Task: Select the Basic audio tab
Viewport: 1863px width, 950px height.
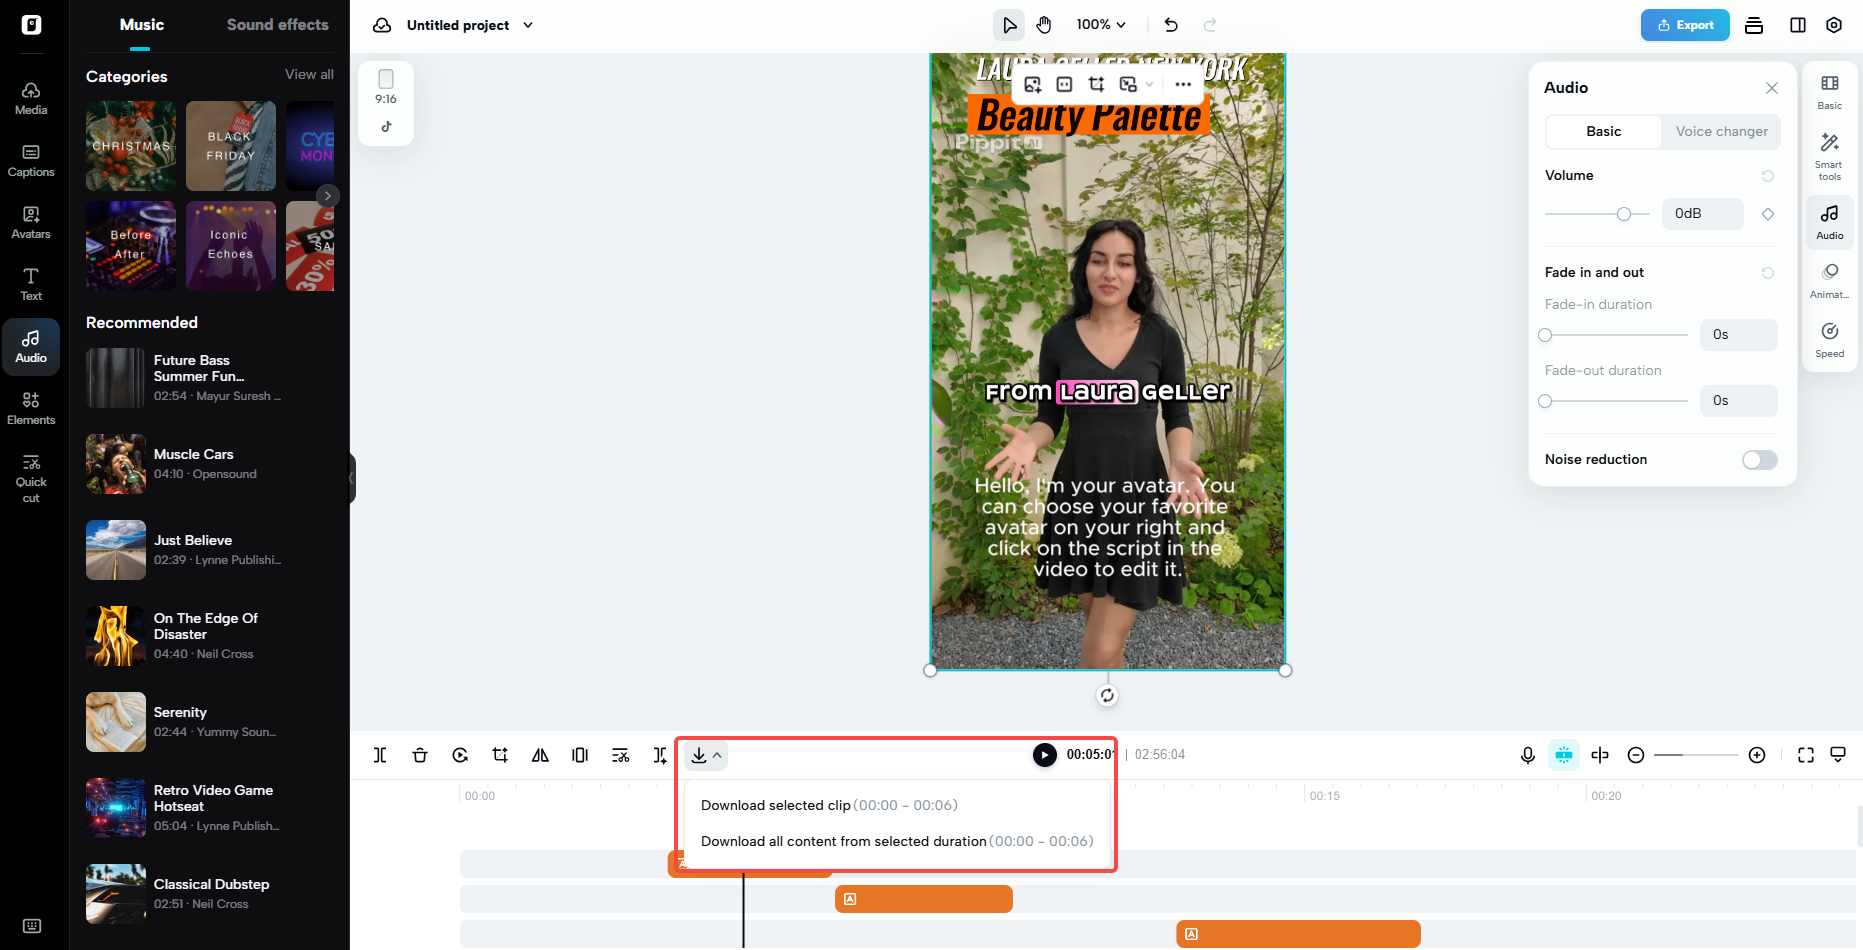Action: click(x=1604, y=131)
